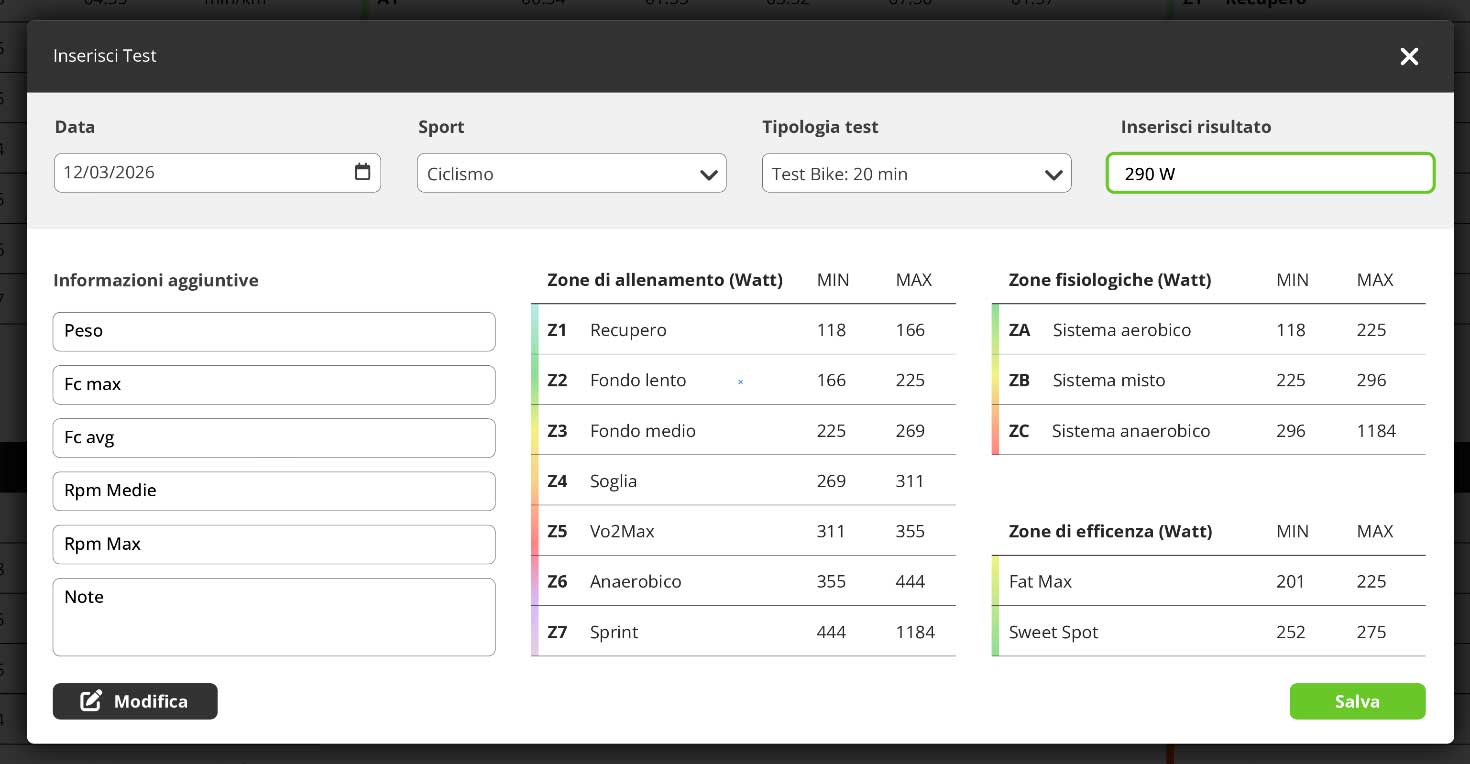The height and width of the screenshot is (764, 1470).
Task: Select the ZB Sistema misto row
Action: tap(1208, 380)
